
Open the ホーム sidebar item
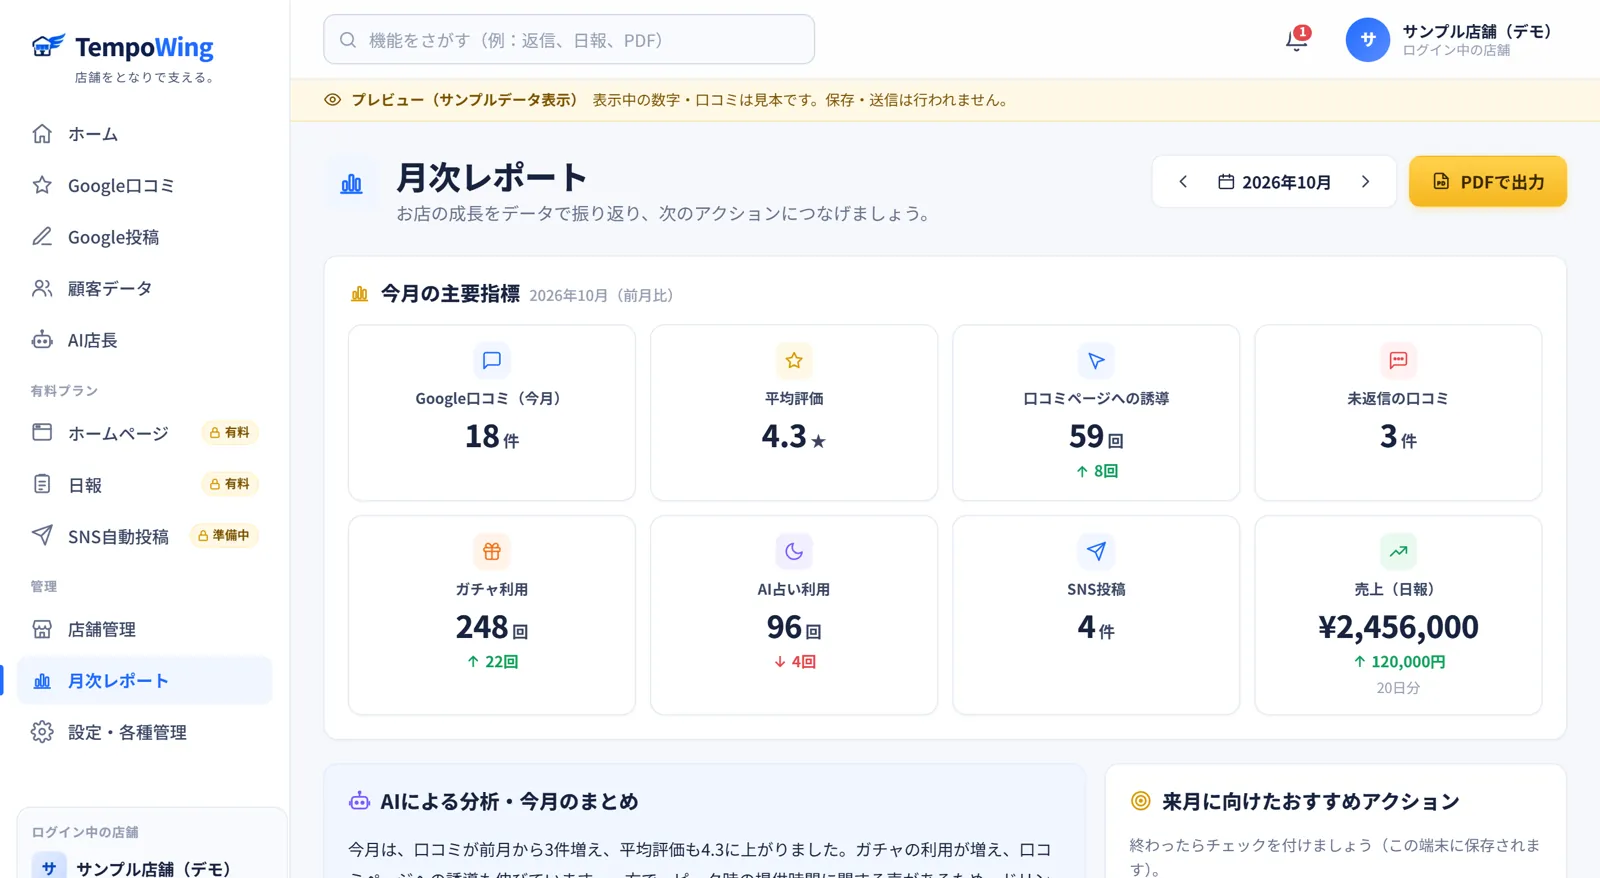(x=145, y=134)
